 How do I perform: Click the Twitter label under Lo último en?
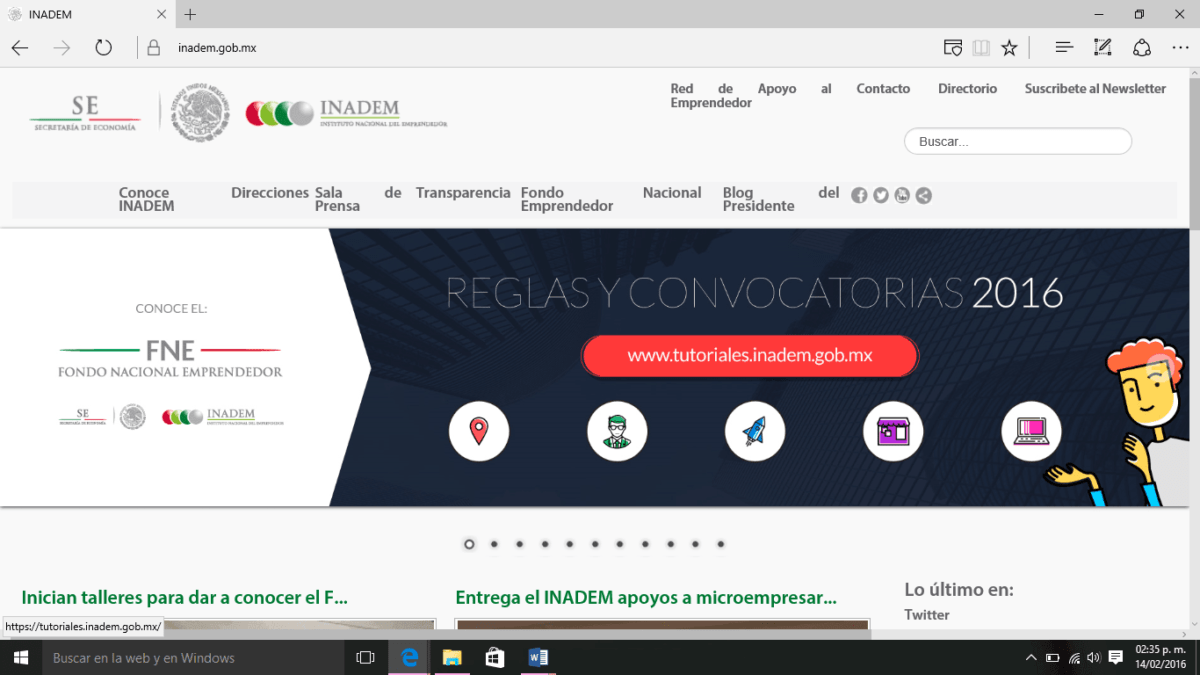point(927,614)
